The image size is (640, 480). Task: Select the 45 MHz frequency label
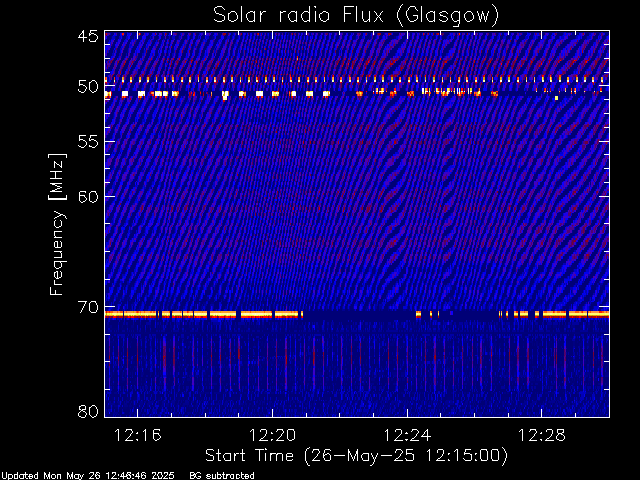click(x=88, y=36)
